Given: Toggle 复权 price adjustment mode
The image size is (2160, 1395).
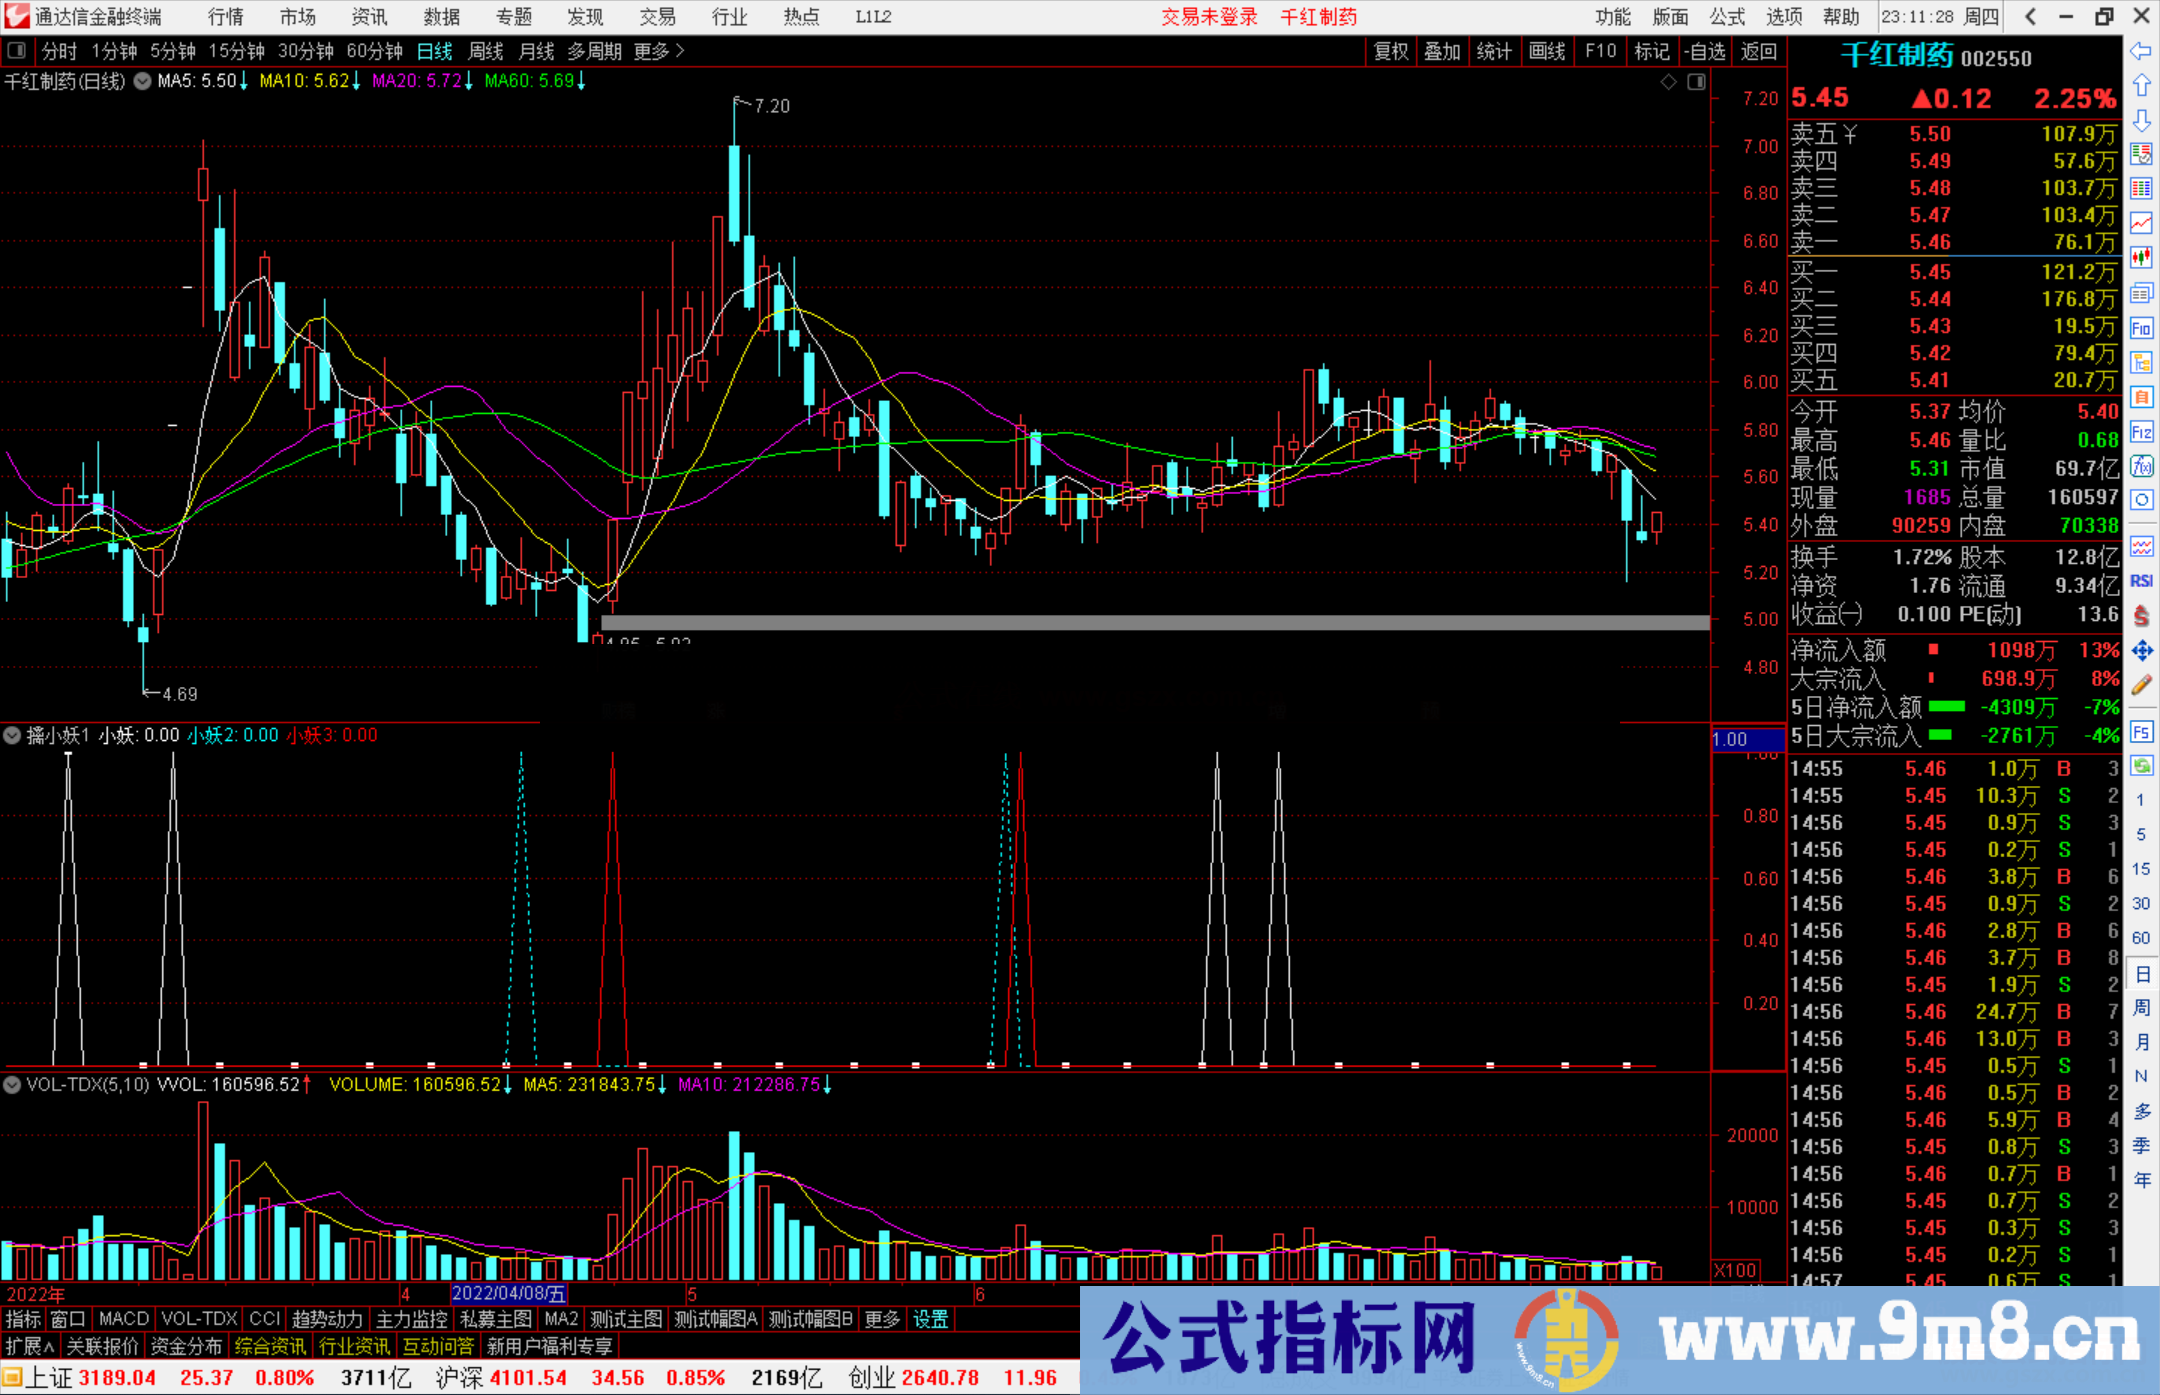Looking at the screenshot, I should 1392,51.
